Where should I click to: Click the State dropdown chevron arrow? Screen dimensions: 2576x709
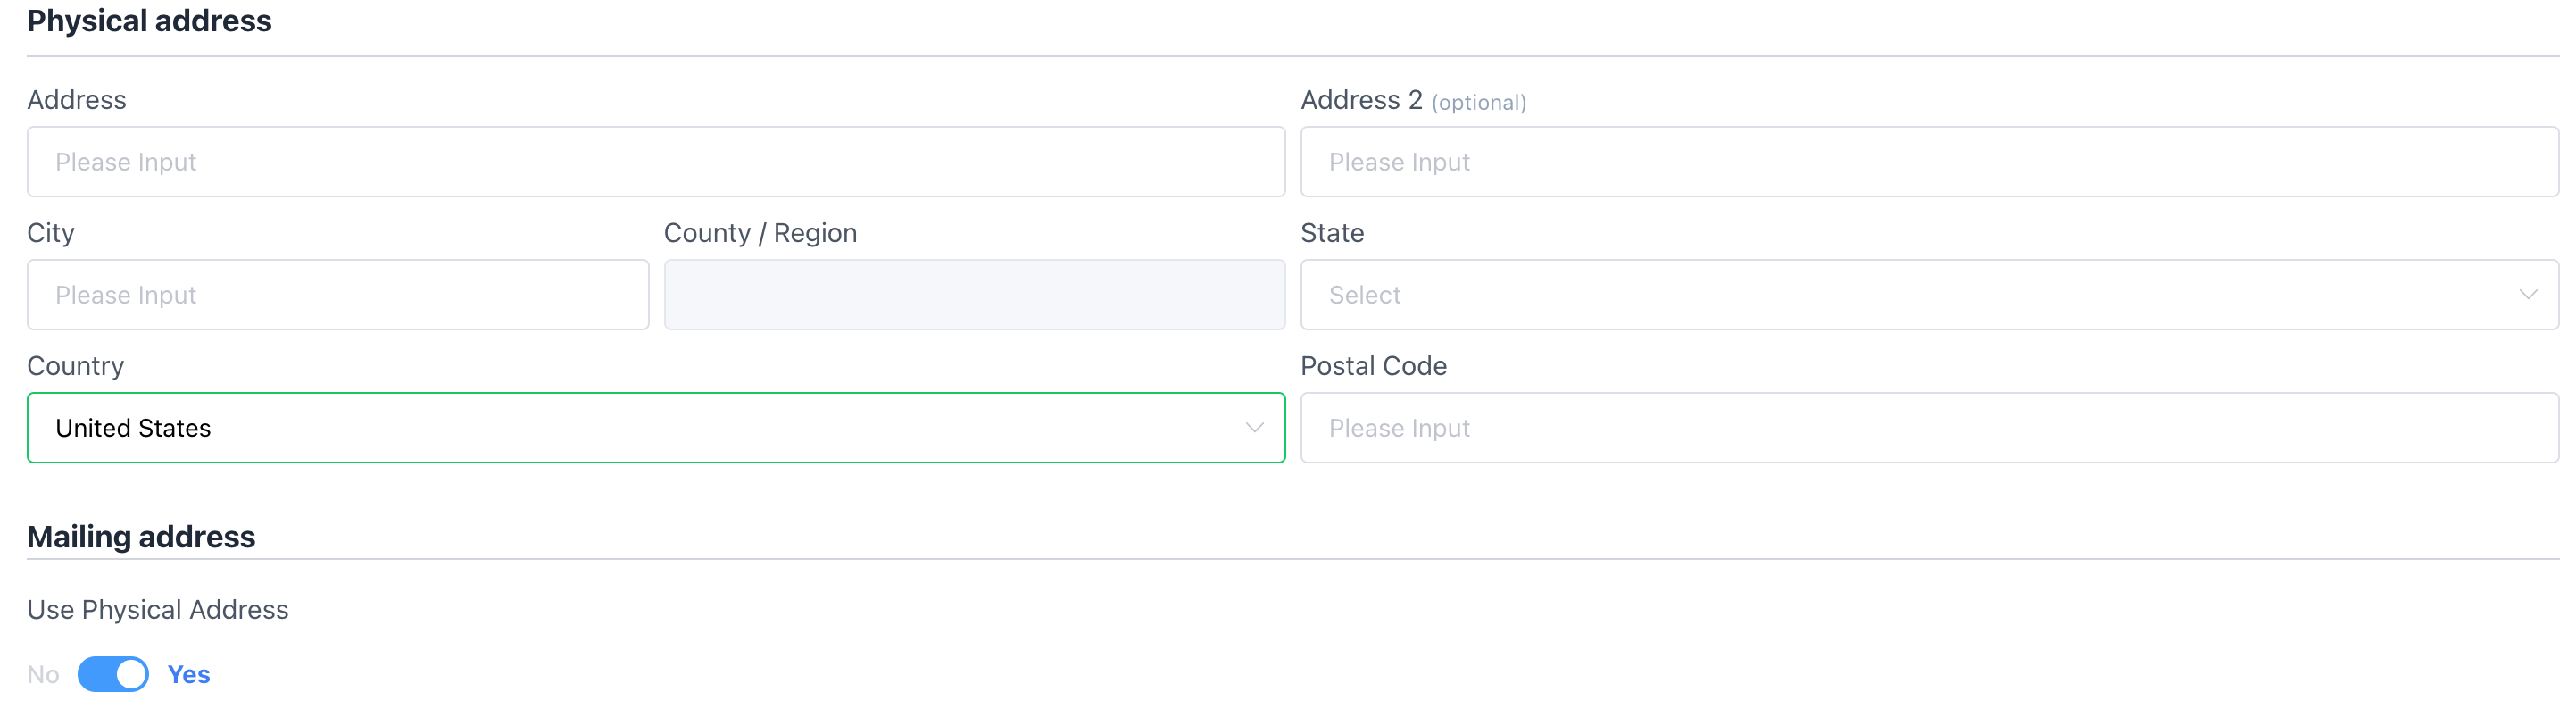[x=2527, y=295]
